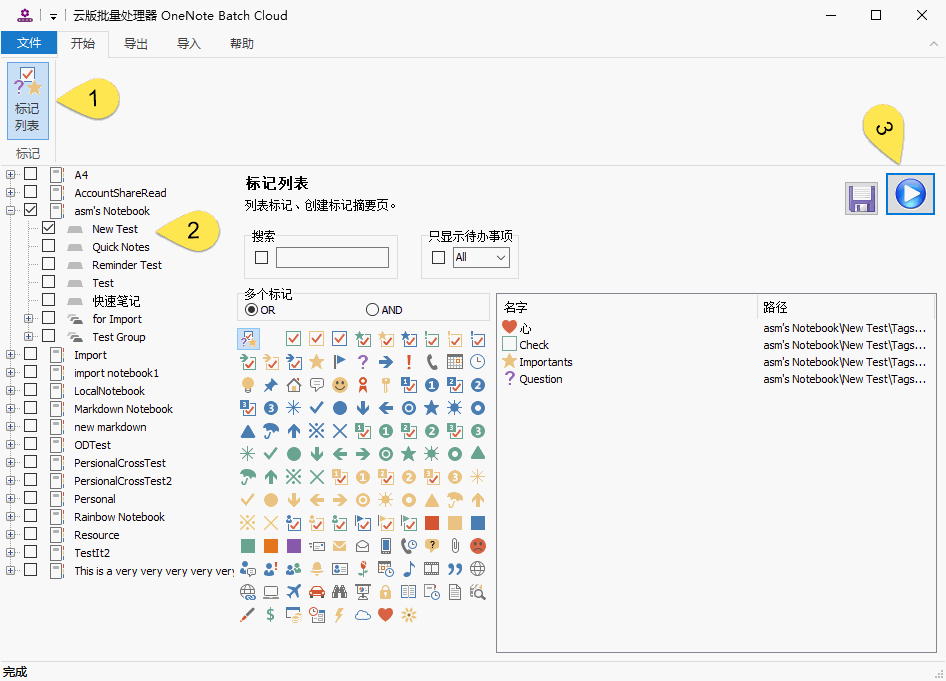Image resolution: width=946 pixels, height=681 pixels.
Task: Click the save floppy disk button
Action: pyautogui.click(x=862, y=198)
